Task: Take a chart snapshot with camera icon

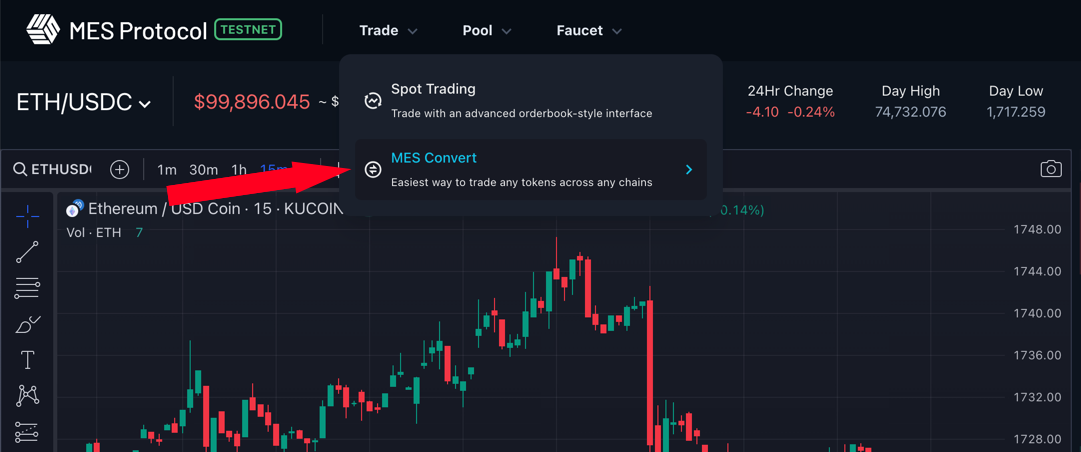Action: (1051, 169)
